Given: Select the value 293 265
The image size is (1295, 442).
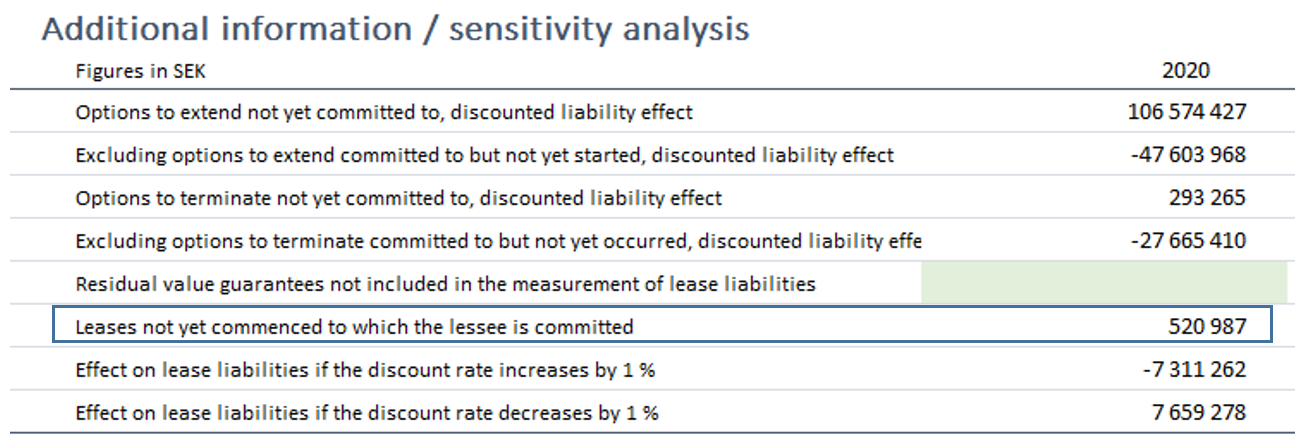Looking at the screenshot, I should point(1207,198).
